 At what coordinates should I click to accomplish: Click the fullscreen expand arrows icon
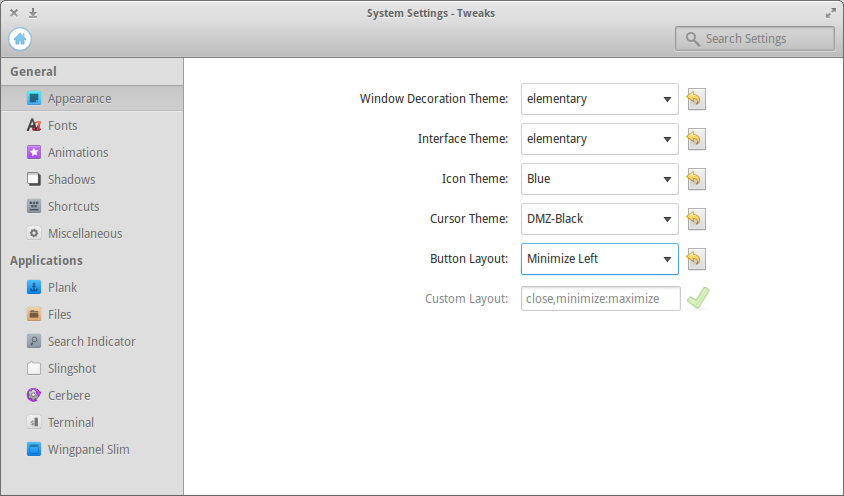coord(831,13)
